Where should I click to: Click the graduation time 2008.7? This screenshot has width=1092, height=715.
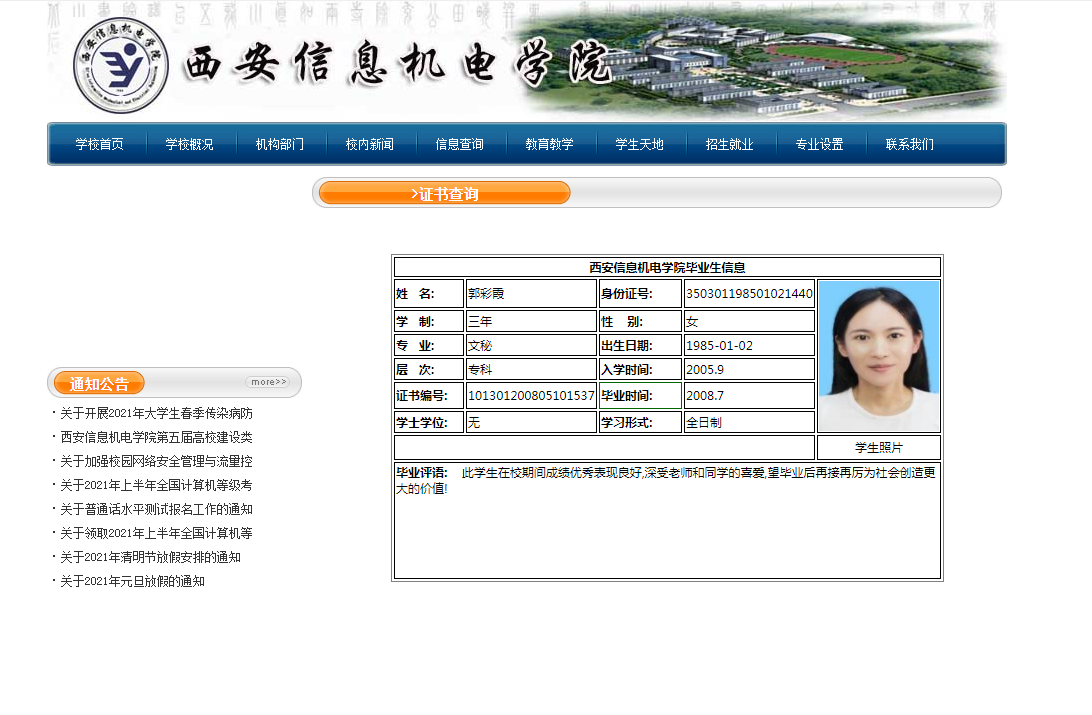pos(705,395)
